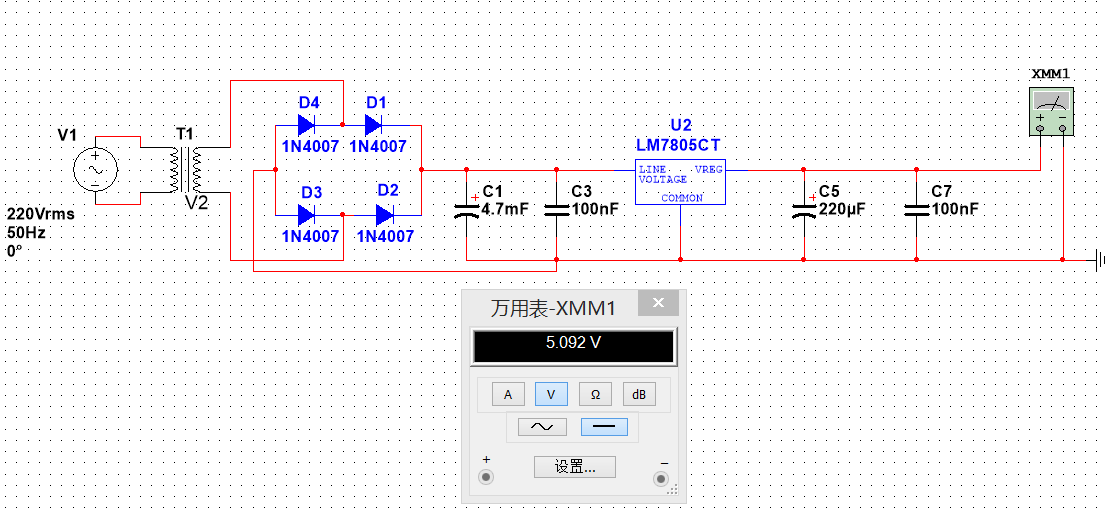Click the multimeter 5.092 V display field

(574, 344)
